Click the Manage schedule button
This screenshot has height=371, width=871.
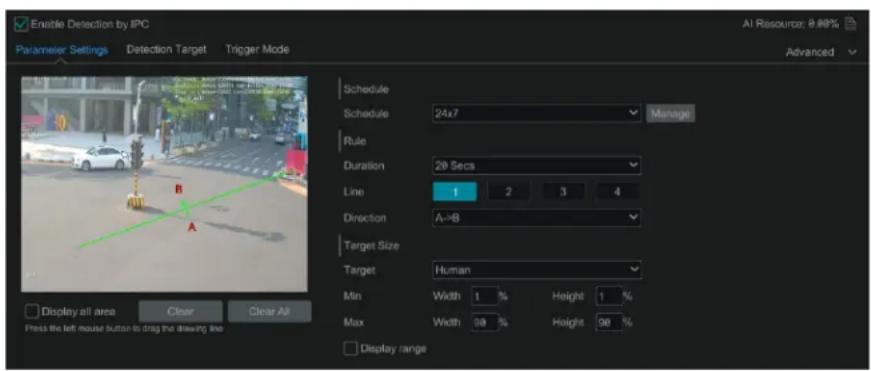click(670, 114)
